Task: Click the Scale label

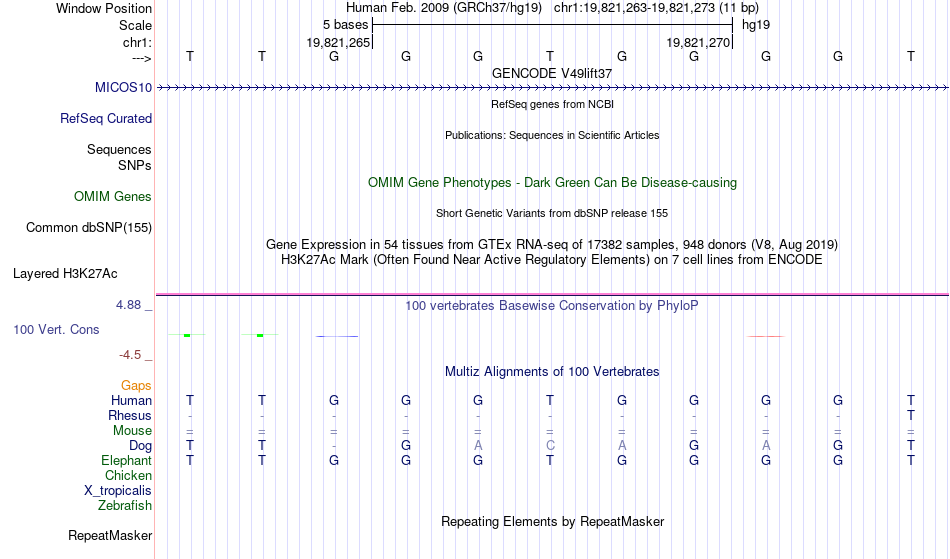Action: [x=136, y=25]
